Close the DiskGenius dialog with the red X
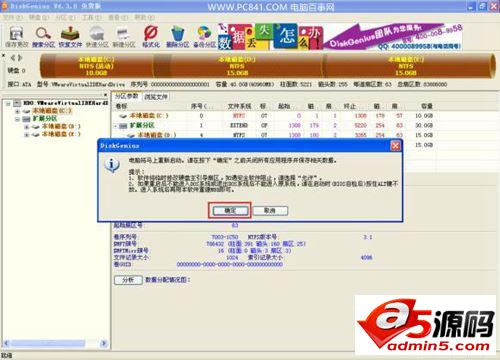Screen dimensions: 500x360 [395, 146]
